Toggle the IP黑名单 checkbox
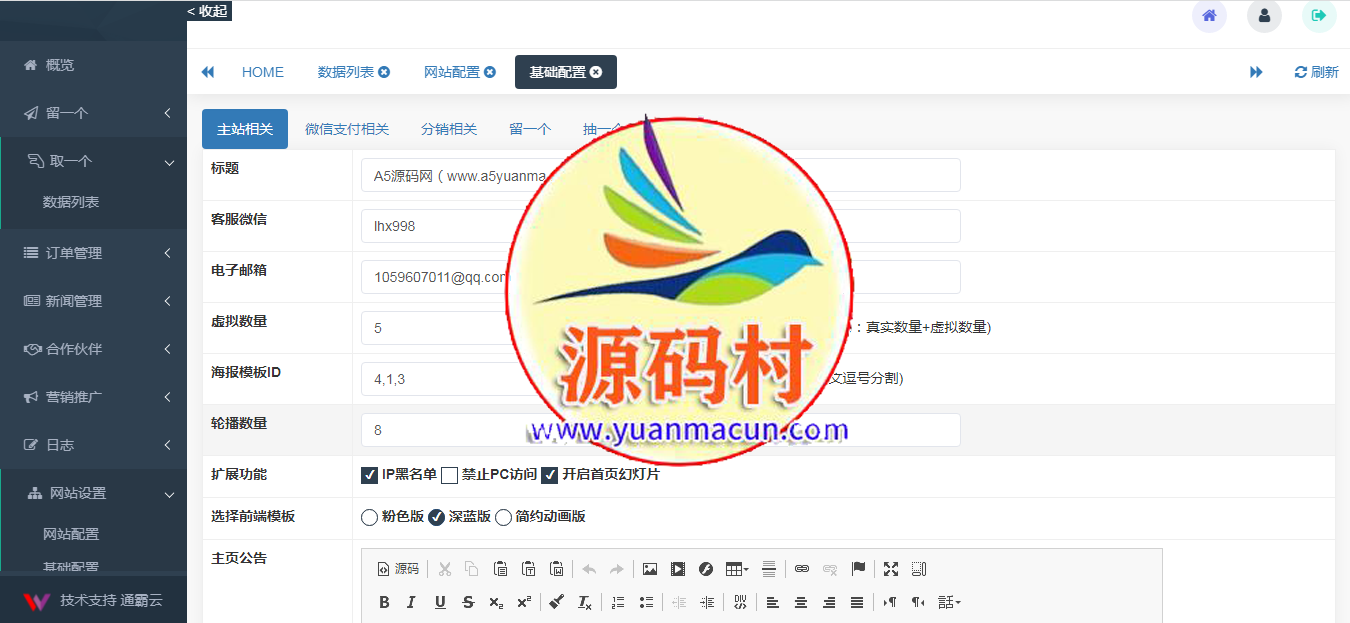This screenshot has height=623, width=1350. click(369, 475)
